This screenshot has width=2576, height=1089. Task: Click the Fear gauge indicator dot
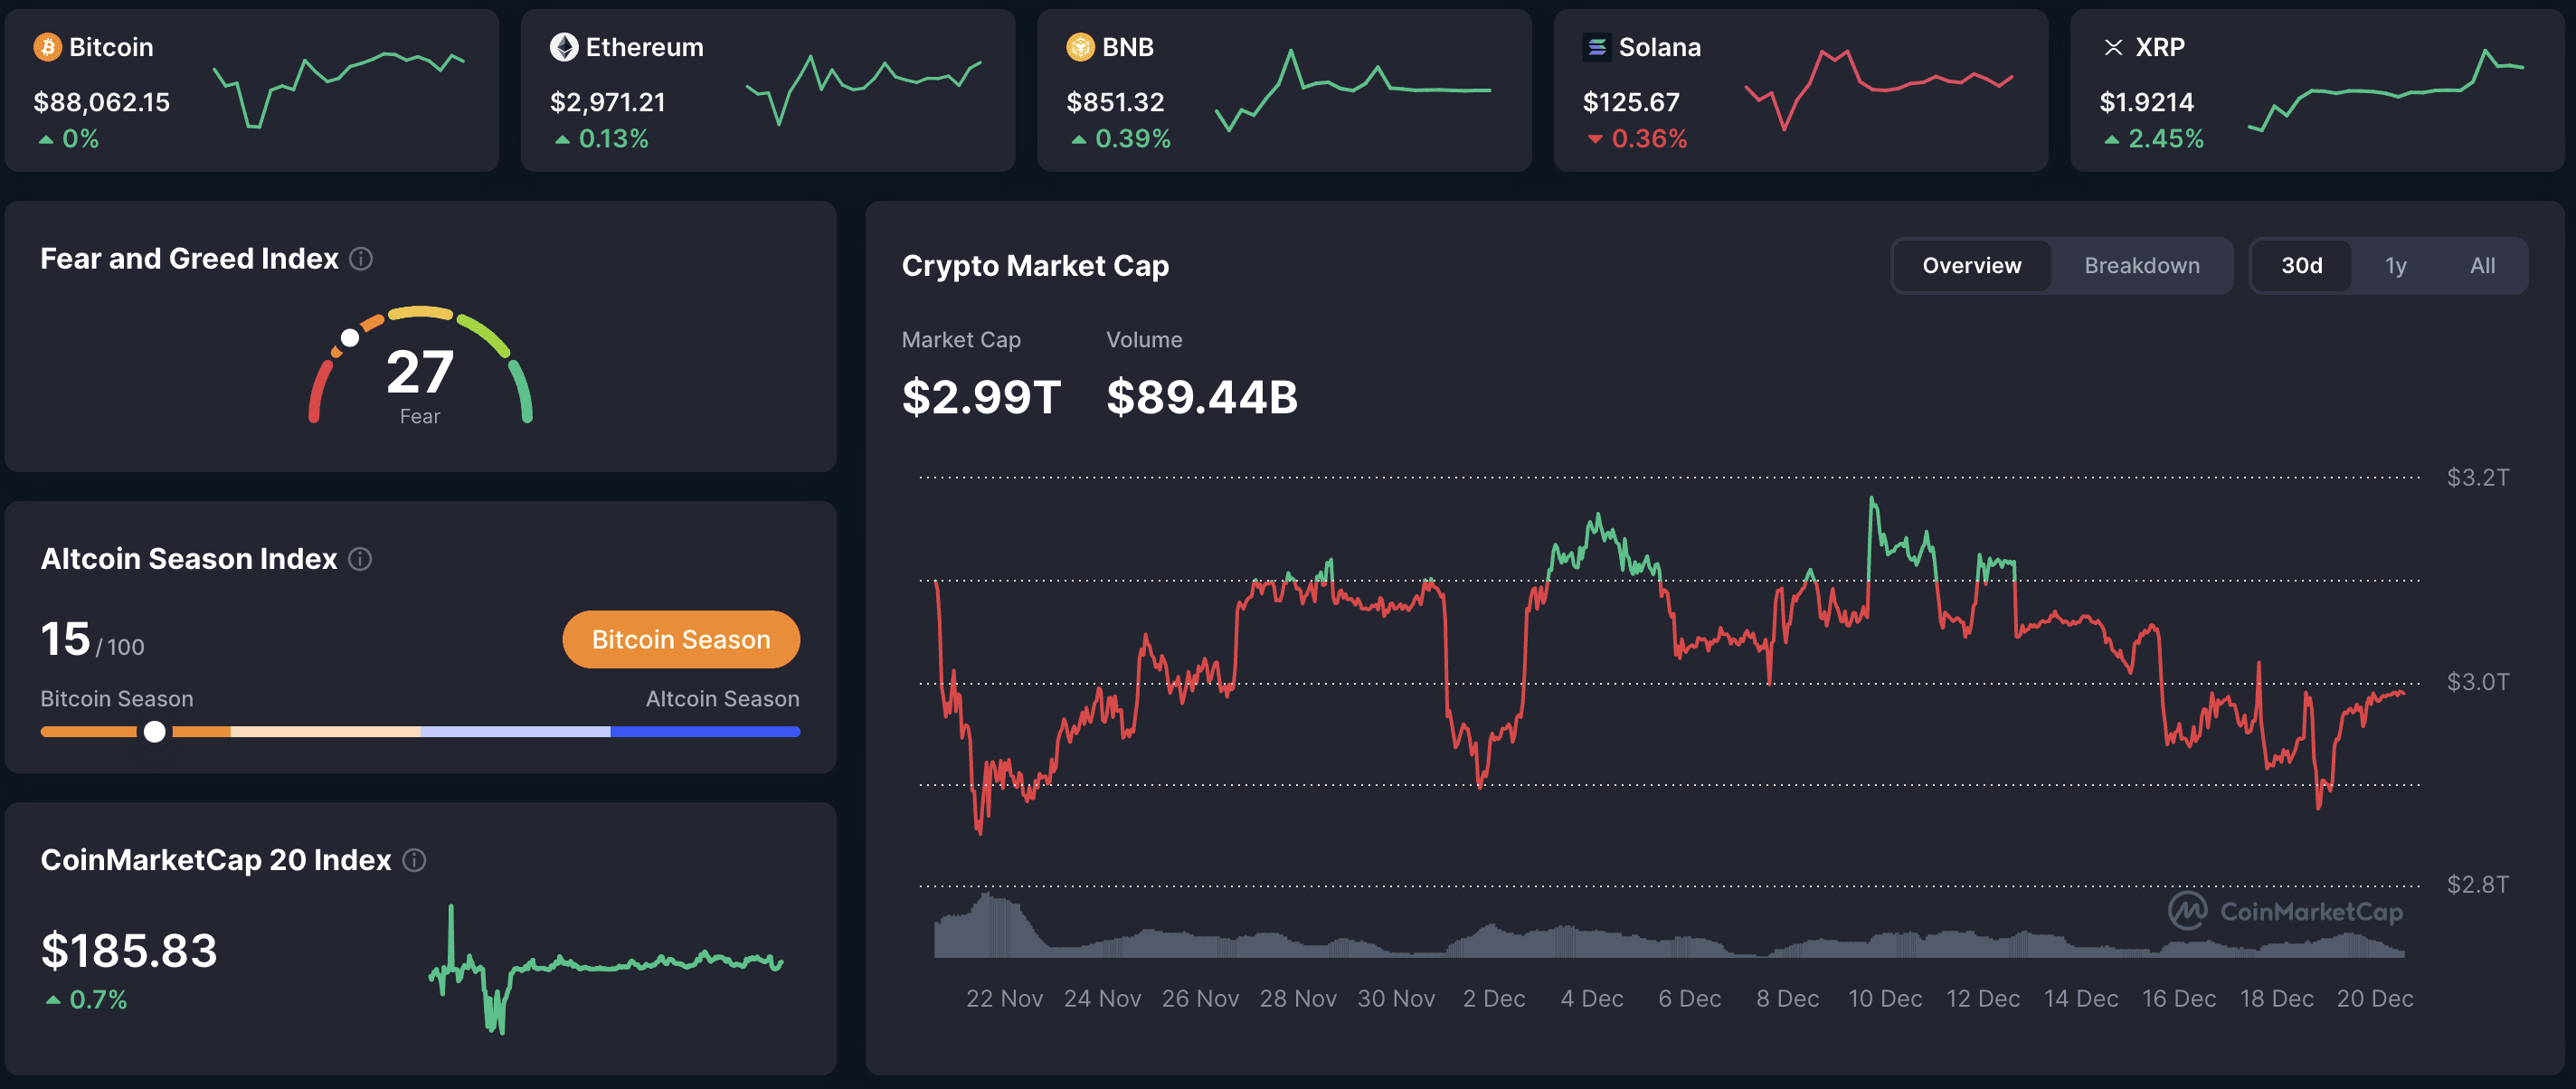[350, 338]
